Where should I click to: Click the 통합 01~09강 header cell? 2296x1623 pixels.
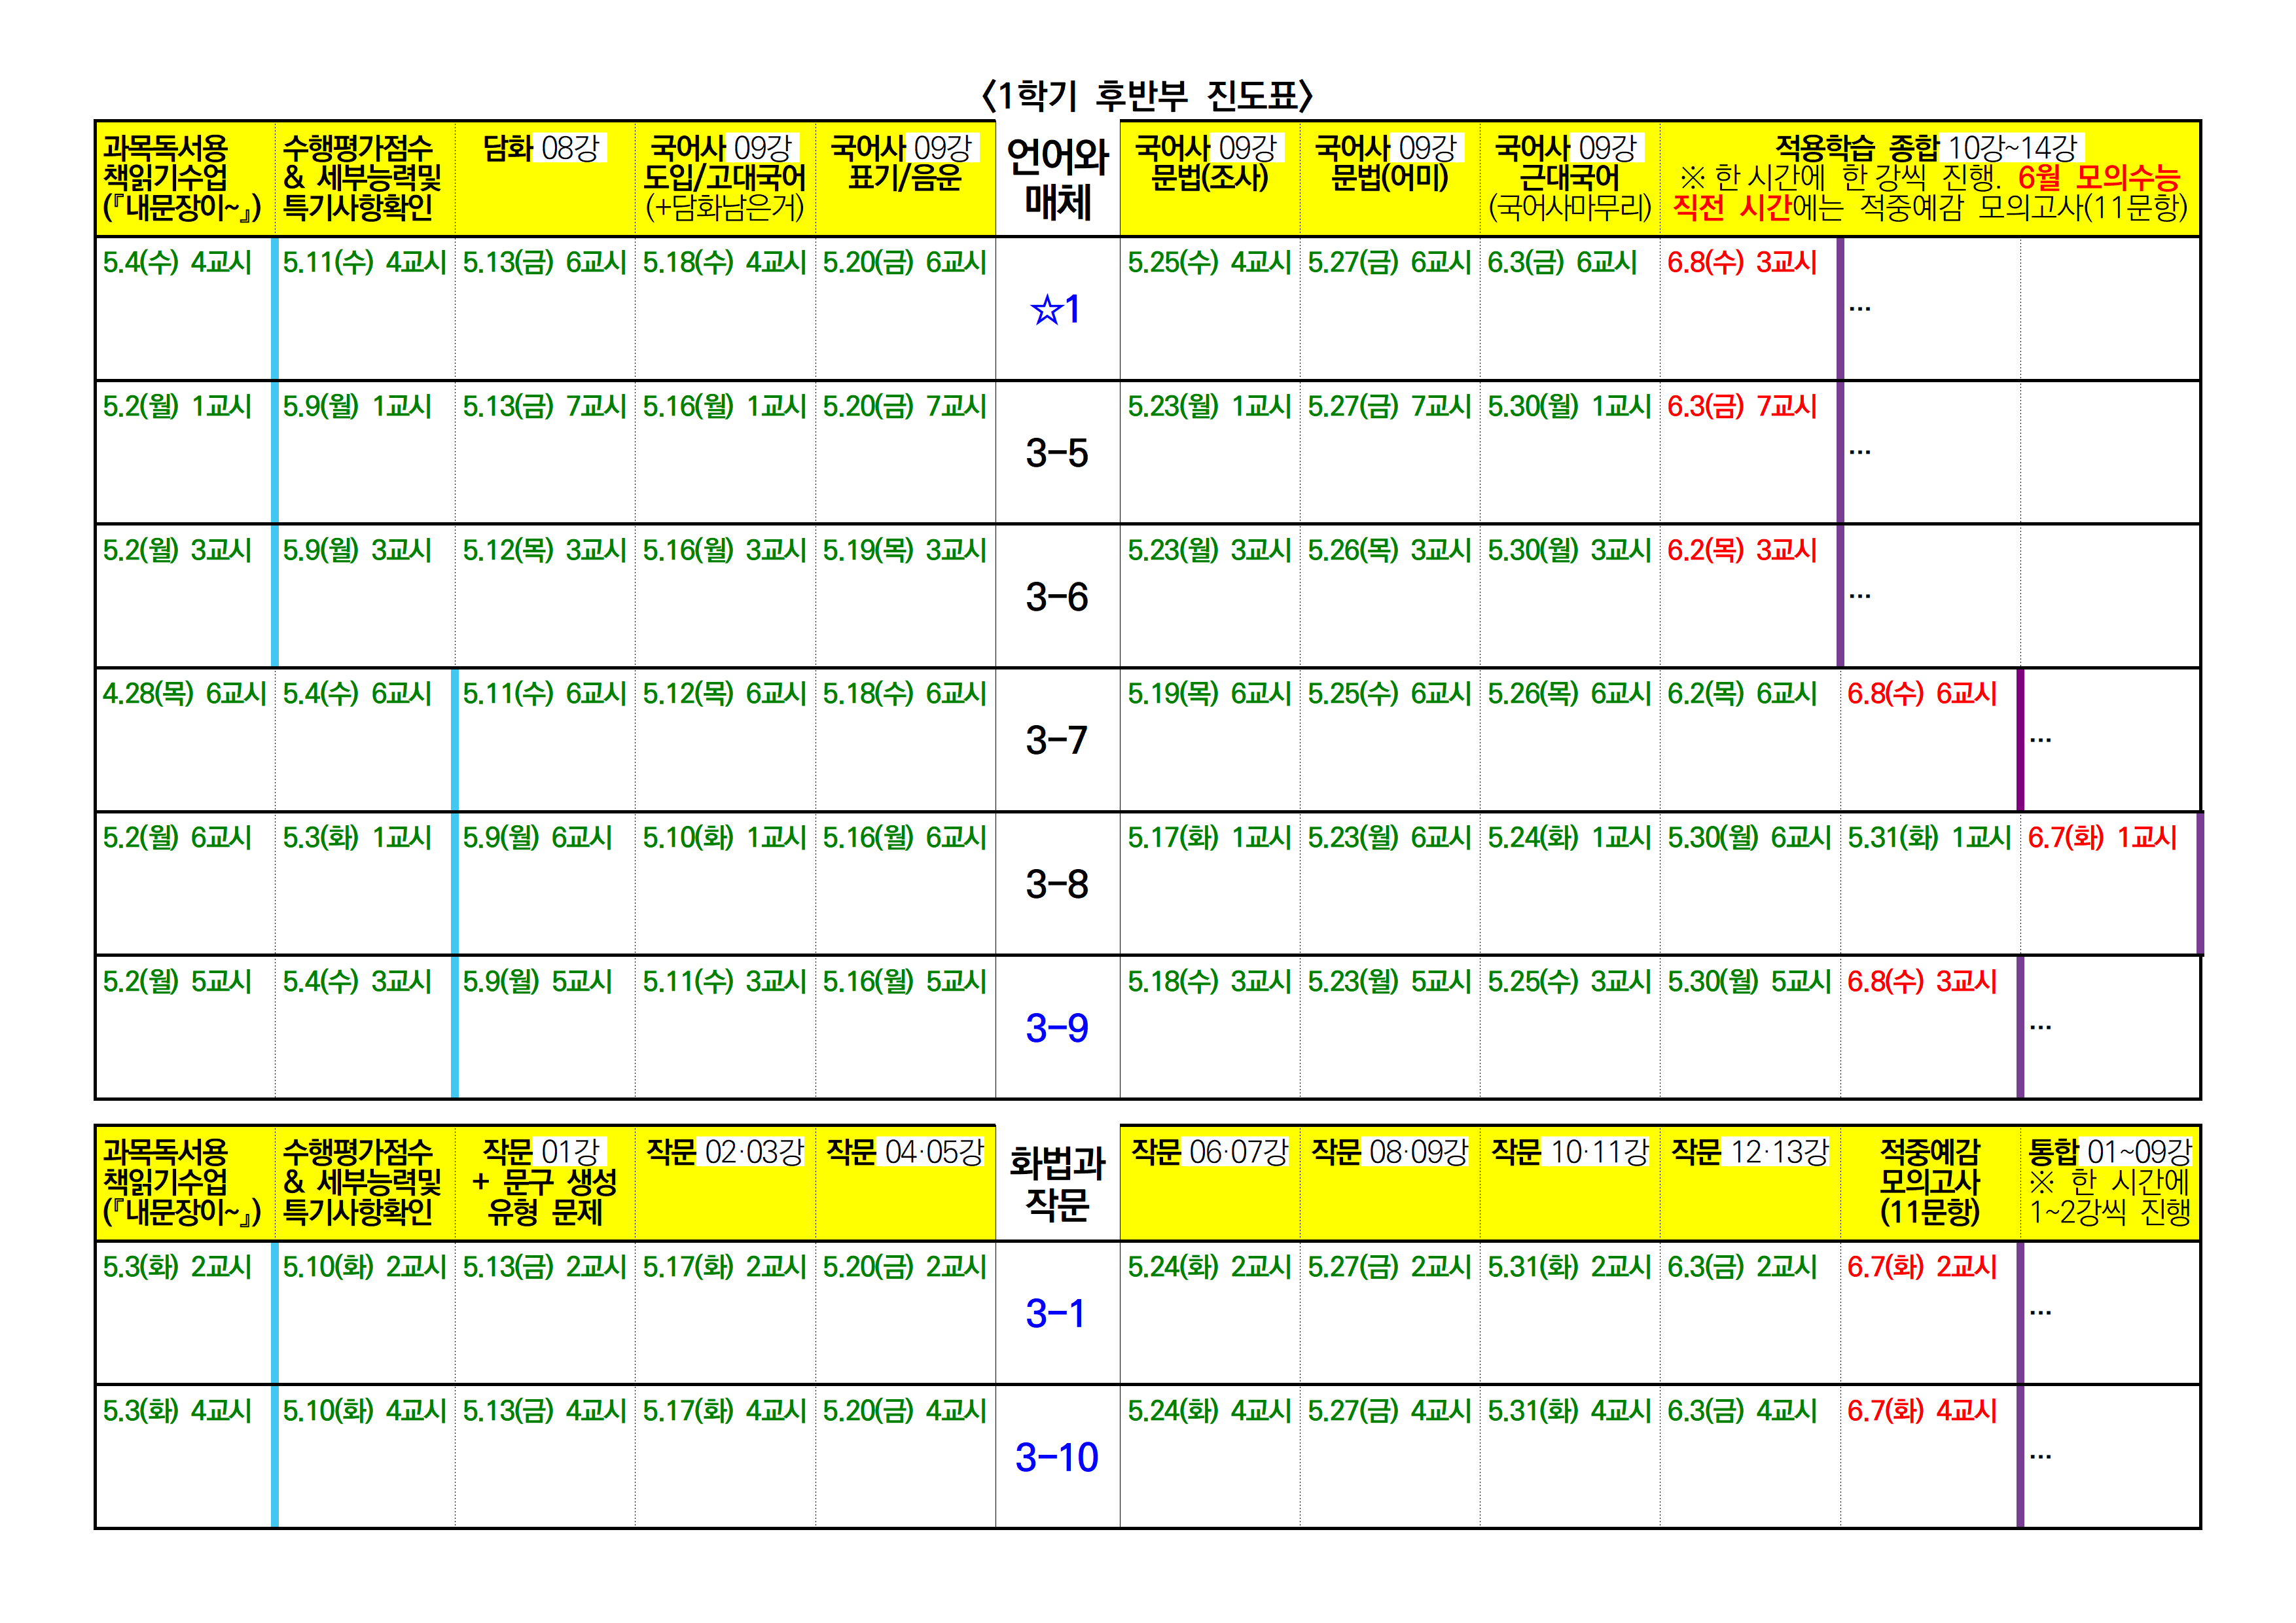tap(2109, 1182)
